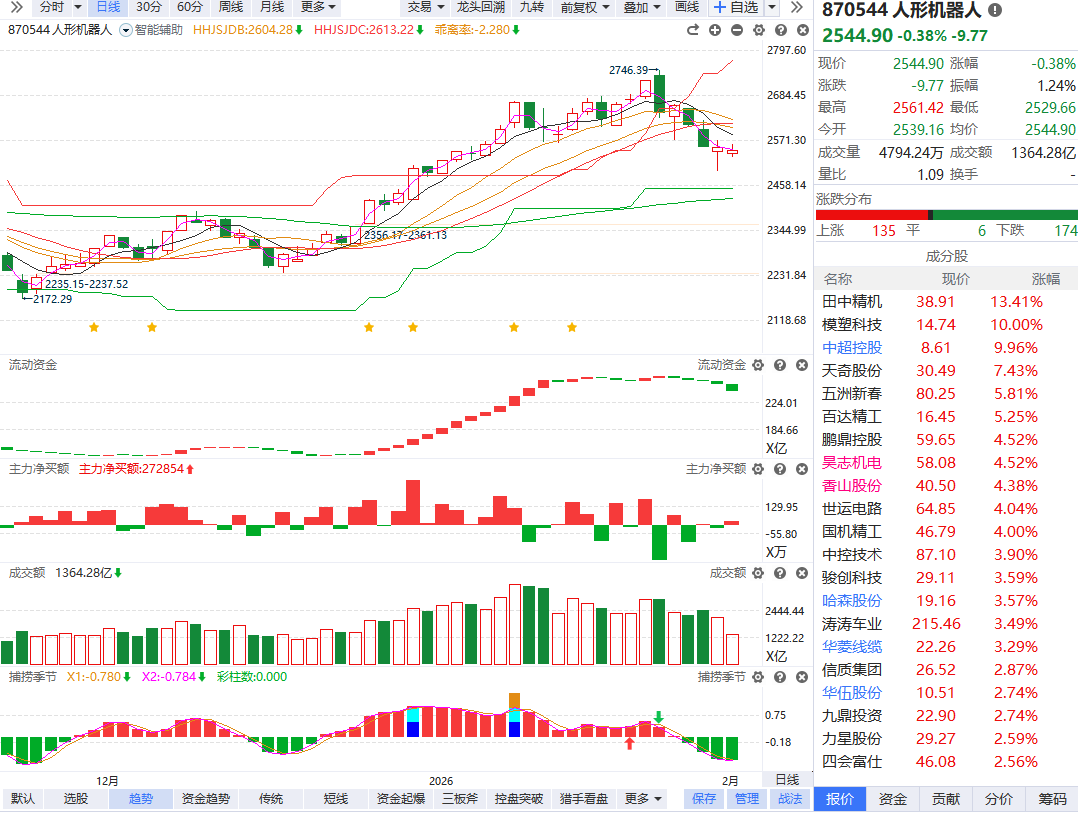Switch chart period to 30分
Viewport: 1078px width, 813px height.
coord(149,7)
